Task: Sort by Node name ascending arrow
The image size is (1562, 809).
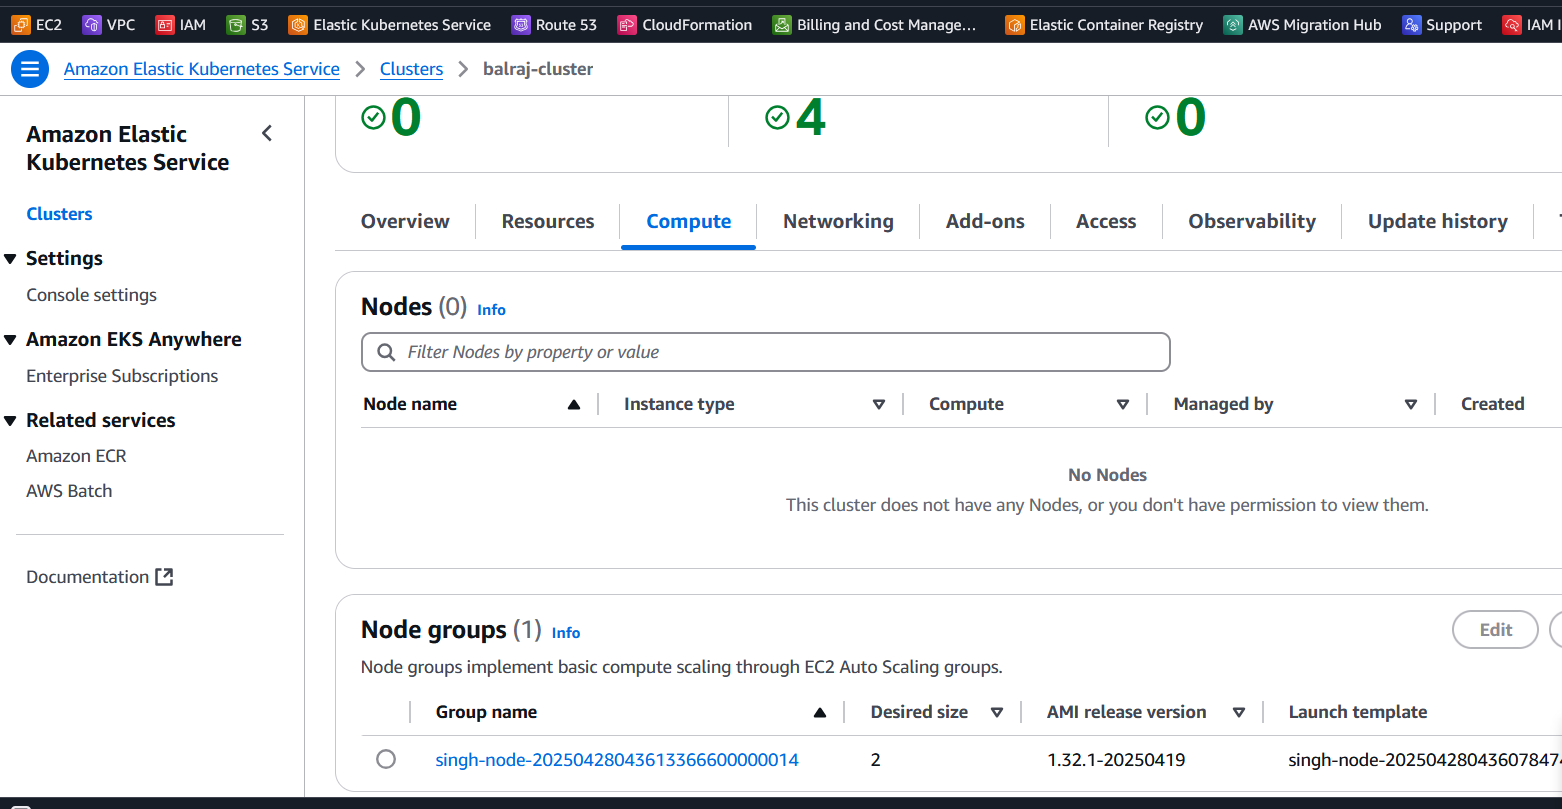Action: click(x=574, y=404)
